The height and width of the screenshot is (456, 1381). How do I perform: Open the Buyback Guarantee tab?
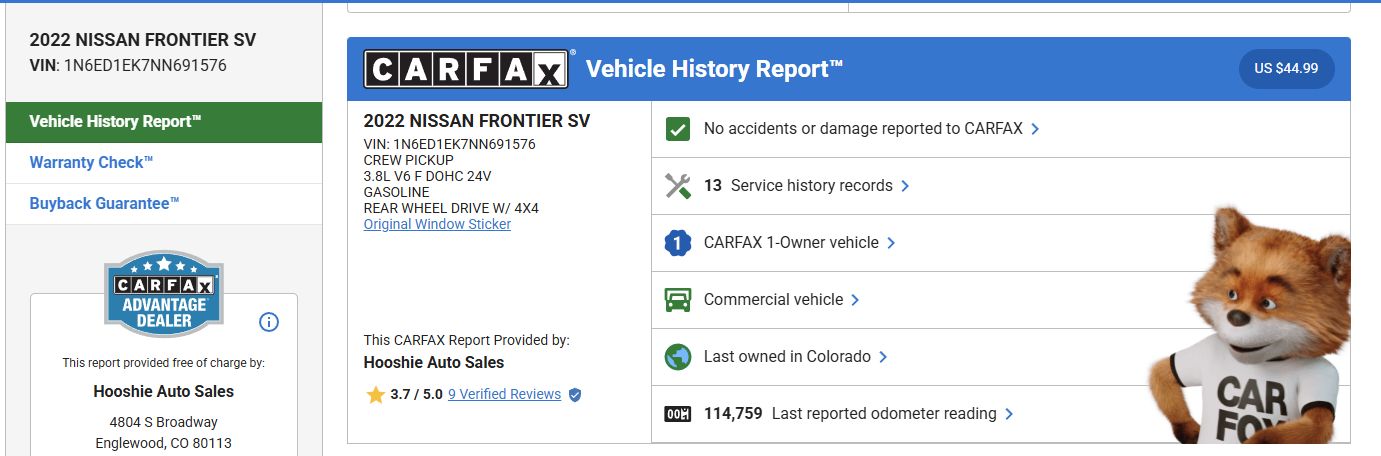pos(104,204)
